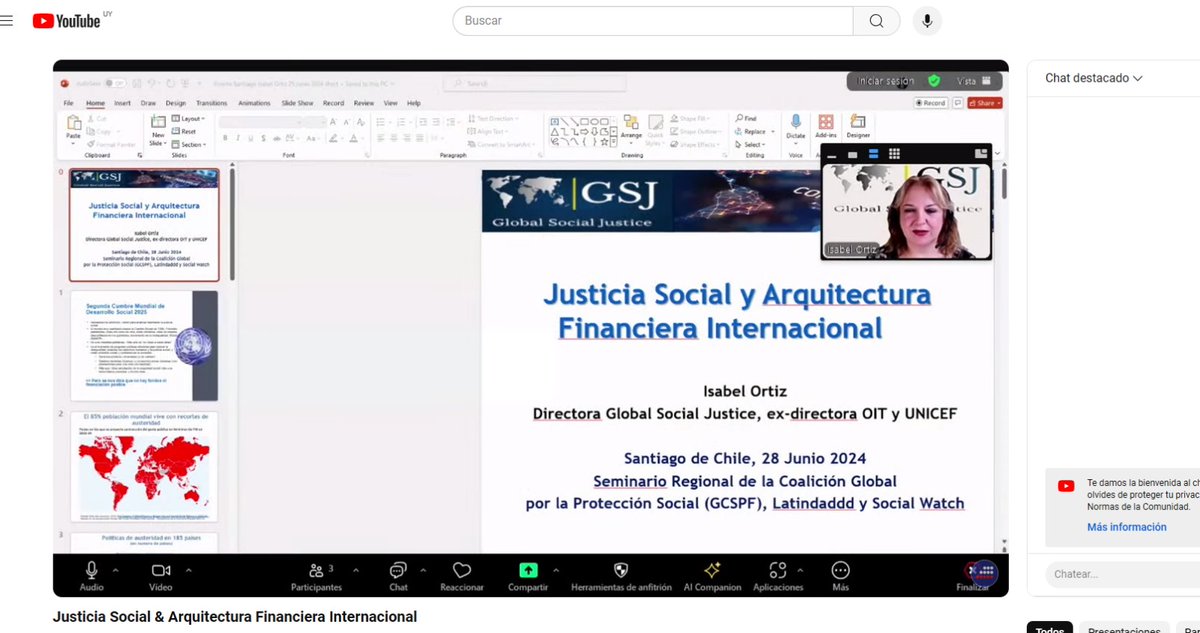Screen dimensions: 1200x633
Task: Click the slide thumbnail panel scrollbar
Action: 233,223
